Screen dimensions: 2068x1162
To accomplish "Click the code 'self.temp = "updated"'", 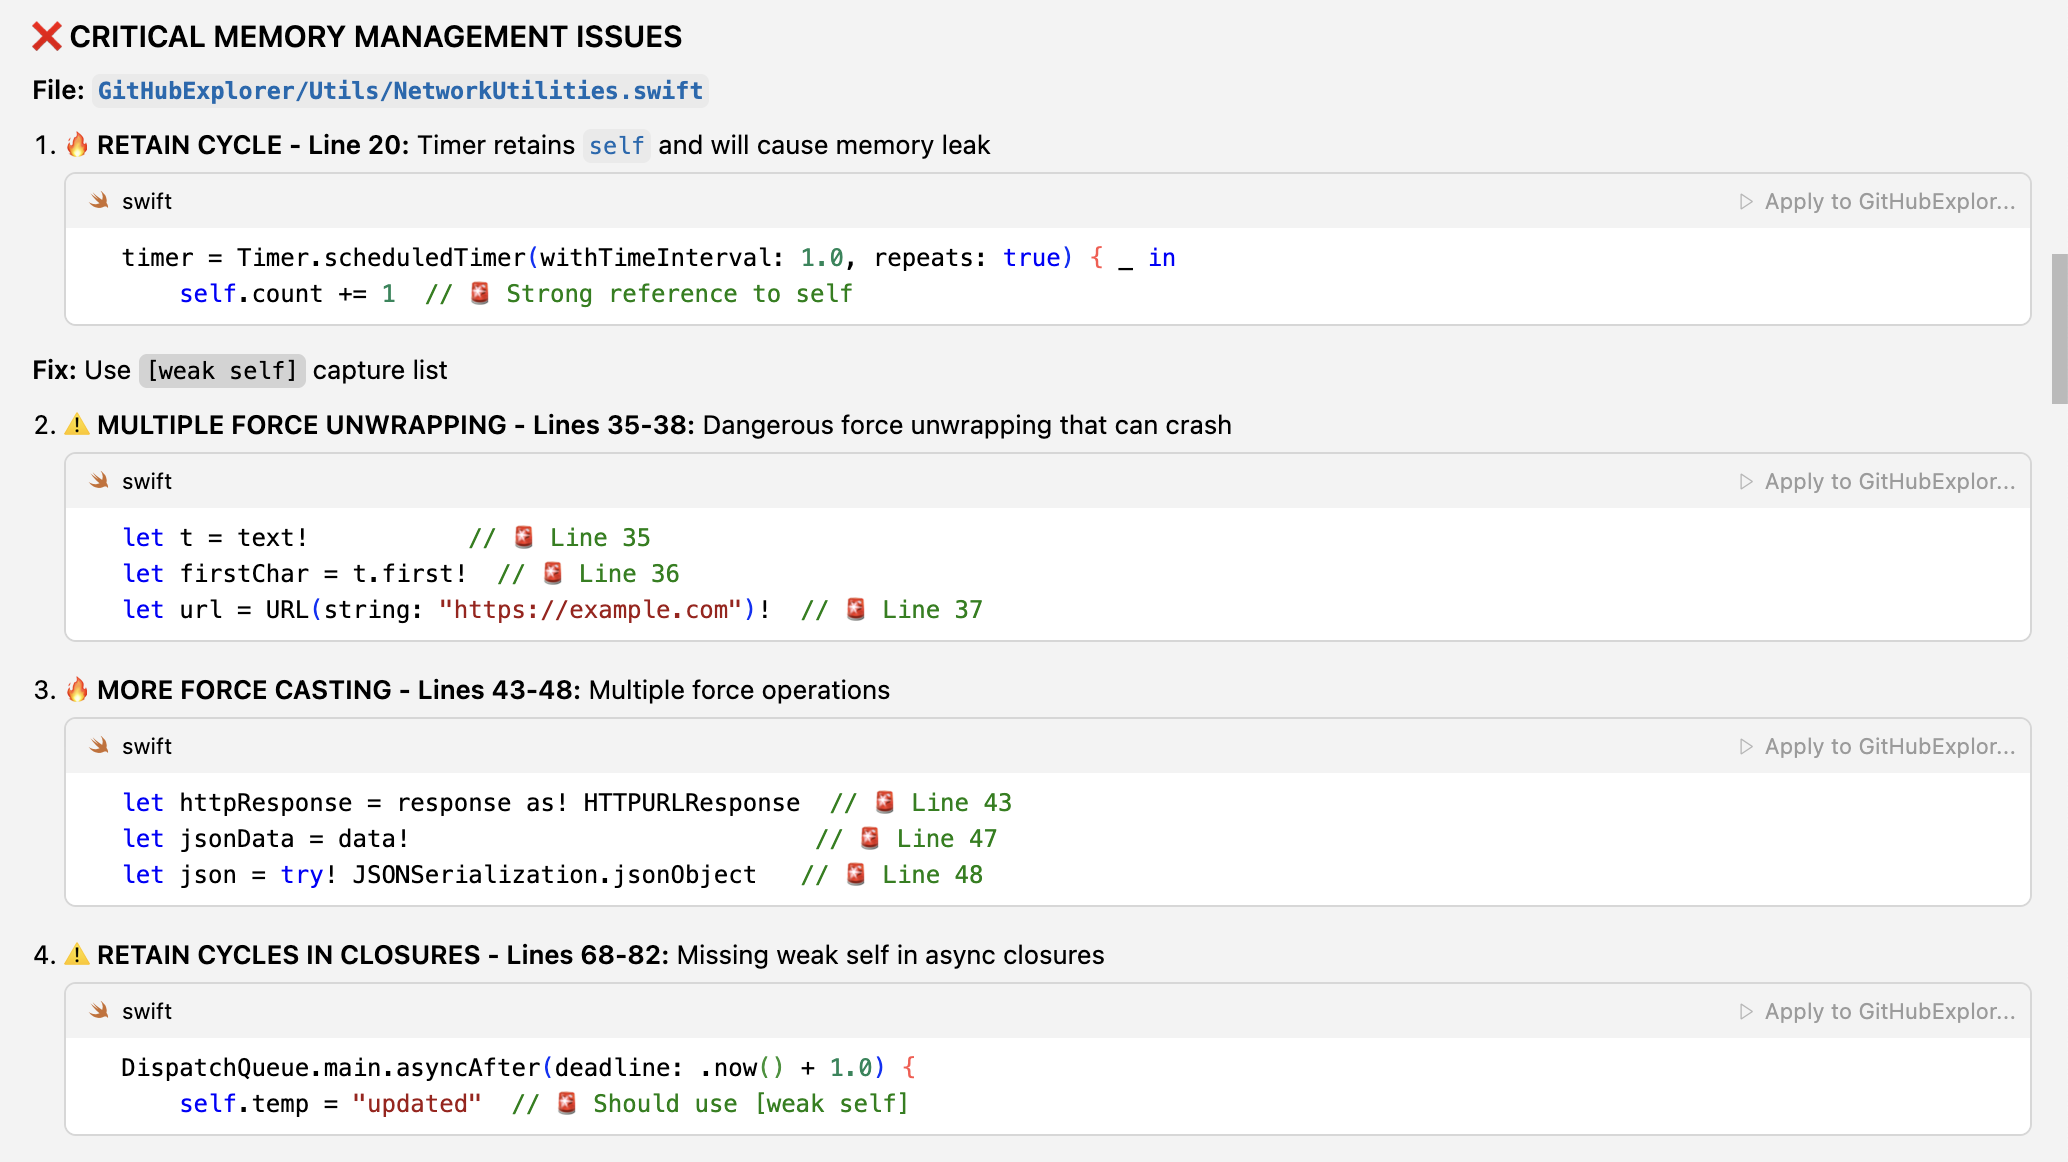I will pyautogui.click(x=330, y=1104).
